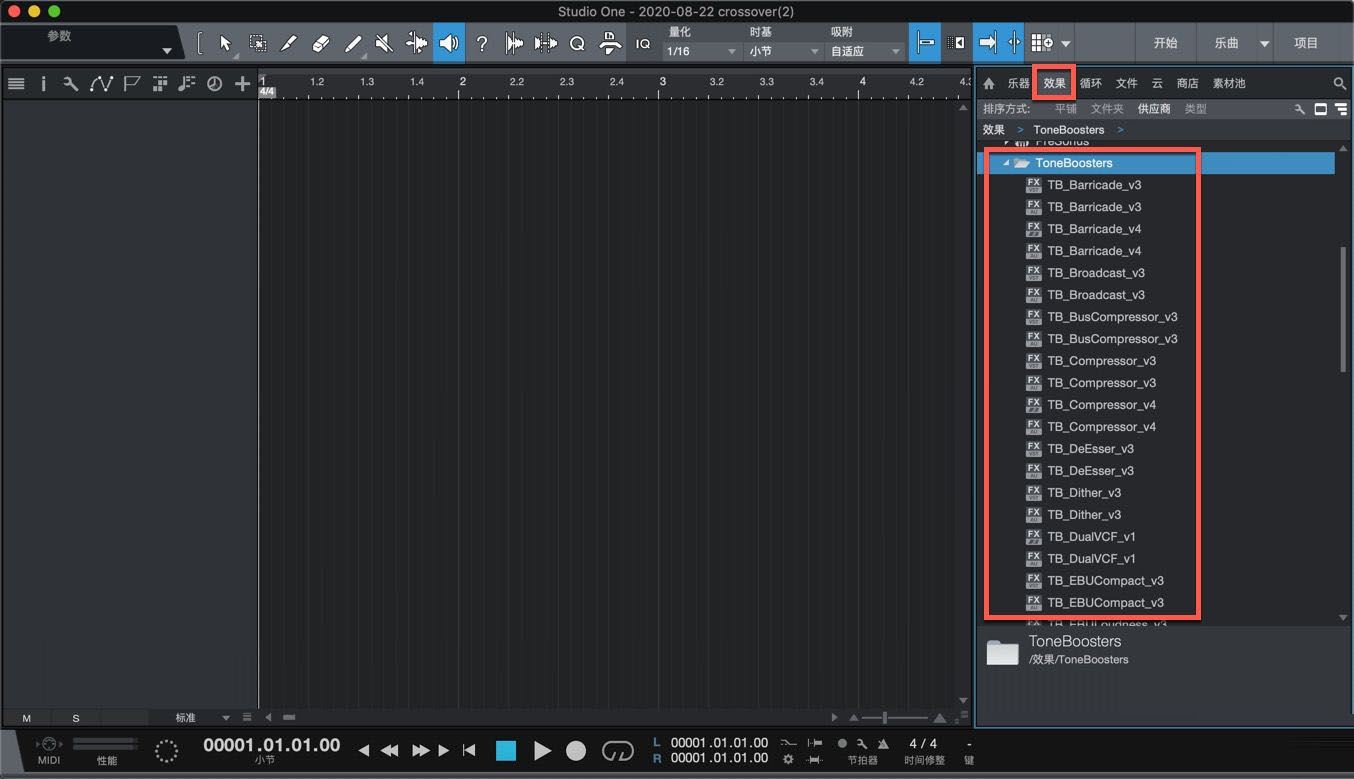Select TB_Compressor_v4 first entry
This screenshot has width=1354, height=779.
pos(1102,405)
